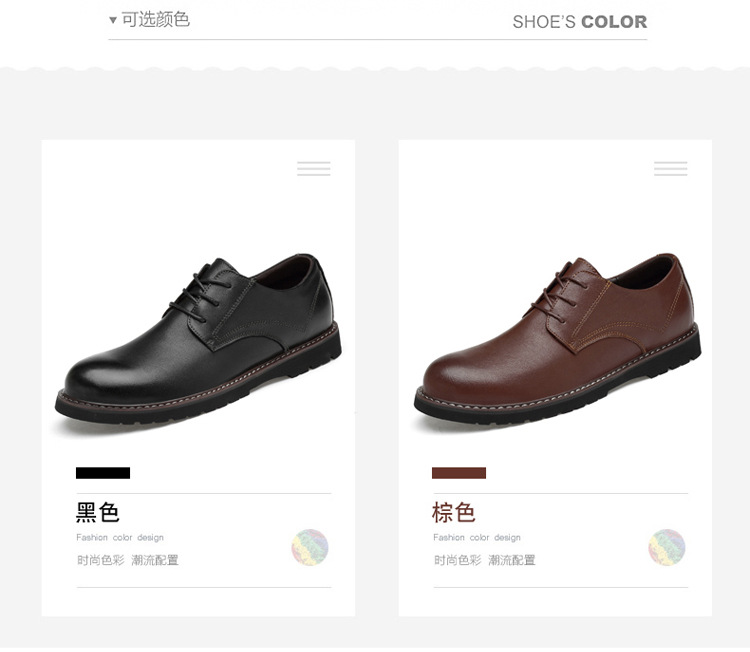
Task: Click the rainbow circle icon under 棕色
Action: [667, 547]
